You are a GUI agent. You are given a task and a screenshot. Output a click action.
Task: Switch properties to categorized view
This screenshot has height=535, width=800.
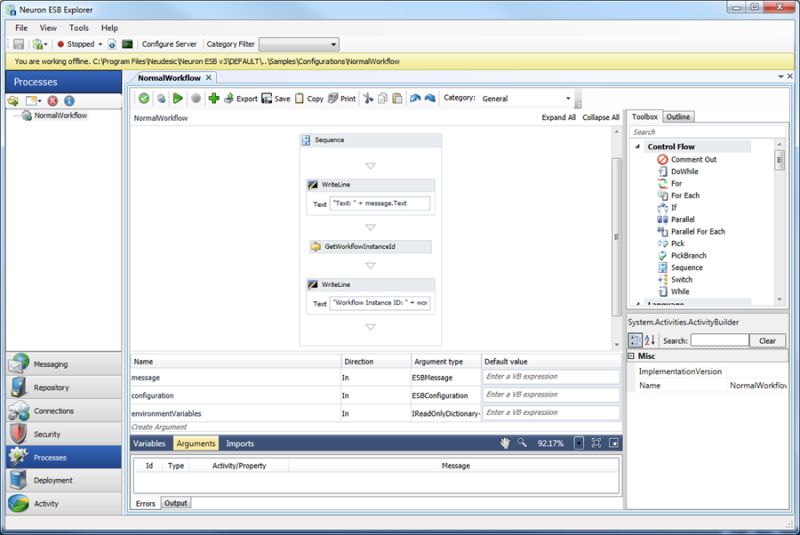pos(635,340)
